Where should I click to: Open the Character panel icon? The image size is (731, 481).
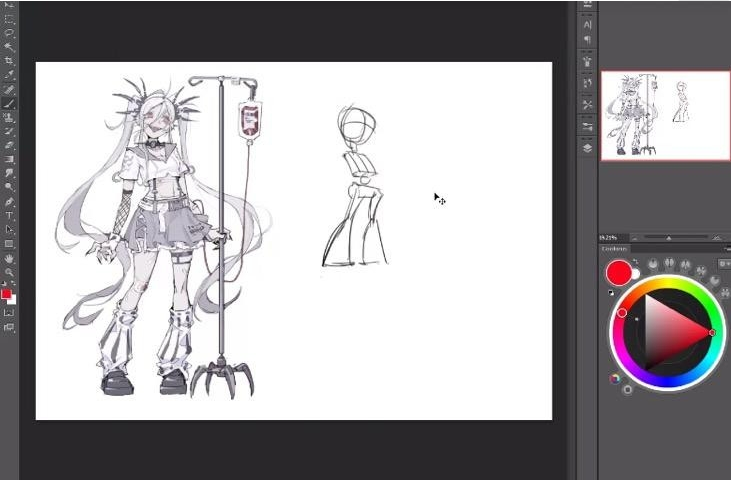click(x=587, y=24)
